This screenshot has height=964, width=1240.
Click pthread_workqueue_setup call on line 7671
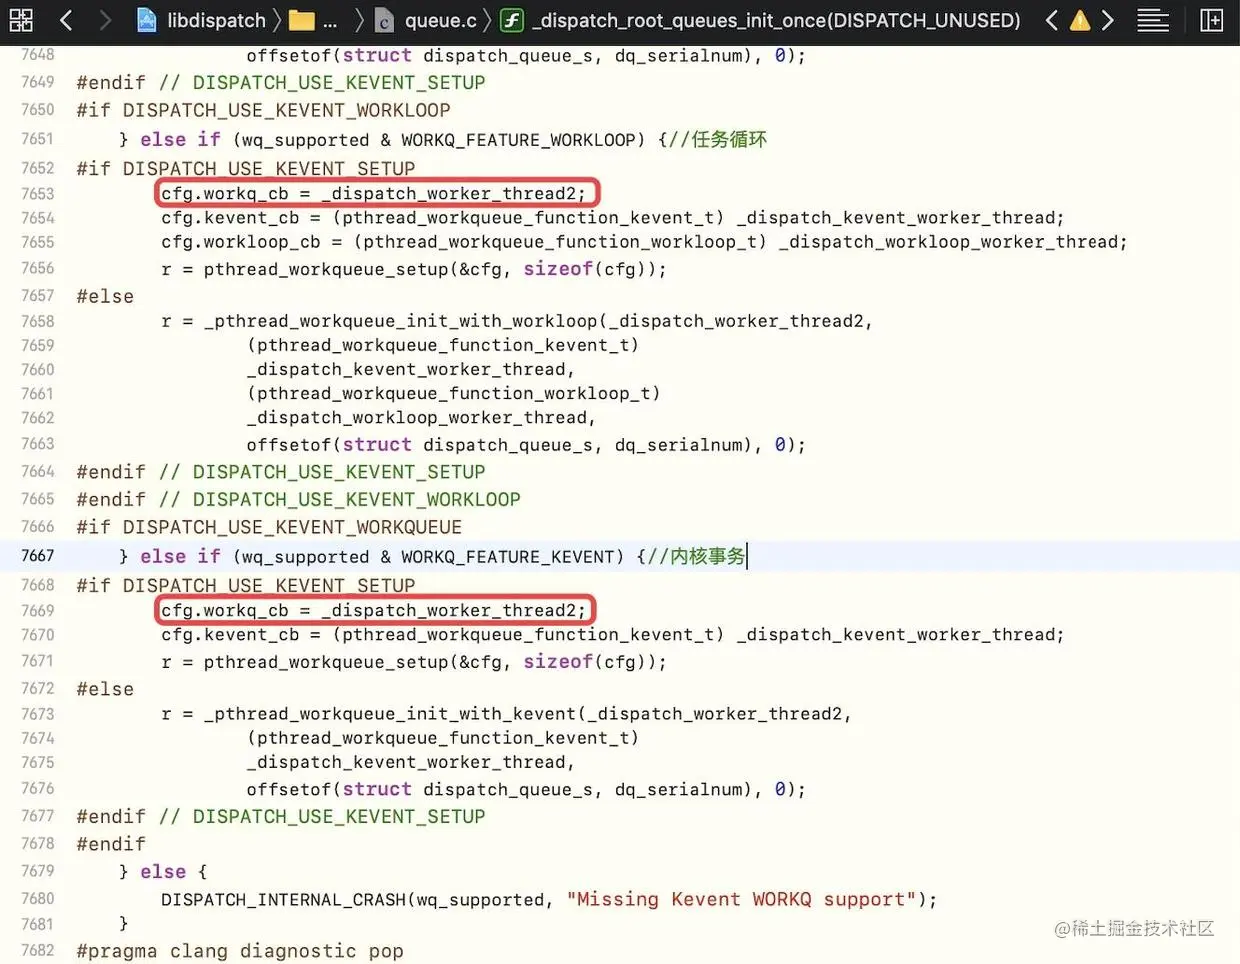coord(326,662)
